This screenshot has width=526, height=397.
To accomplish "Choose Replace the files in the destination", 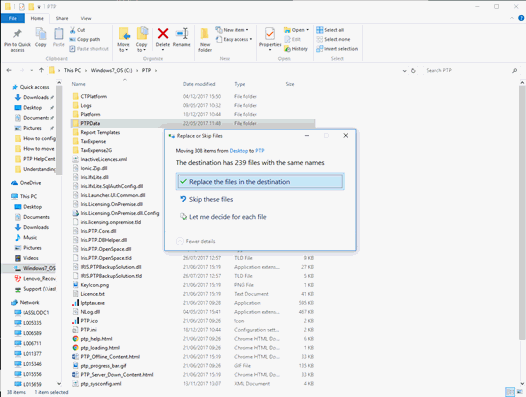I will coord(260,182).
